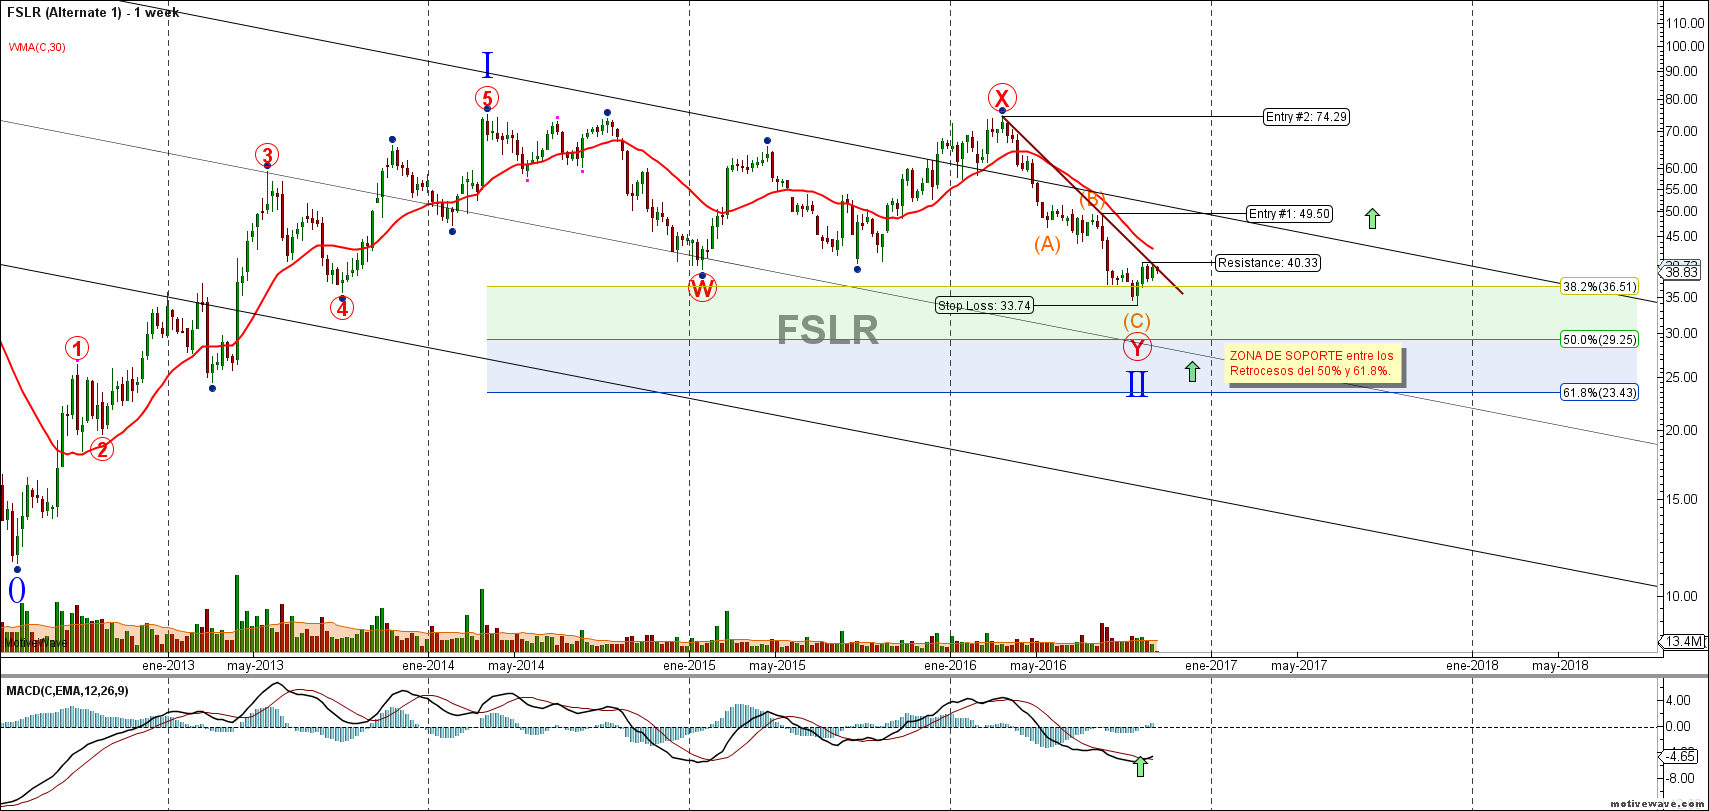Open the motivewave.com watermark link
Viewport: 1709px width, 811px height.
[1654, 803]
